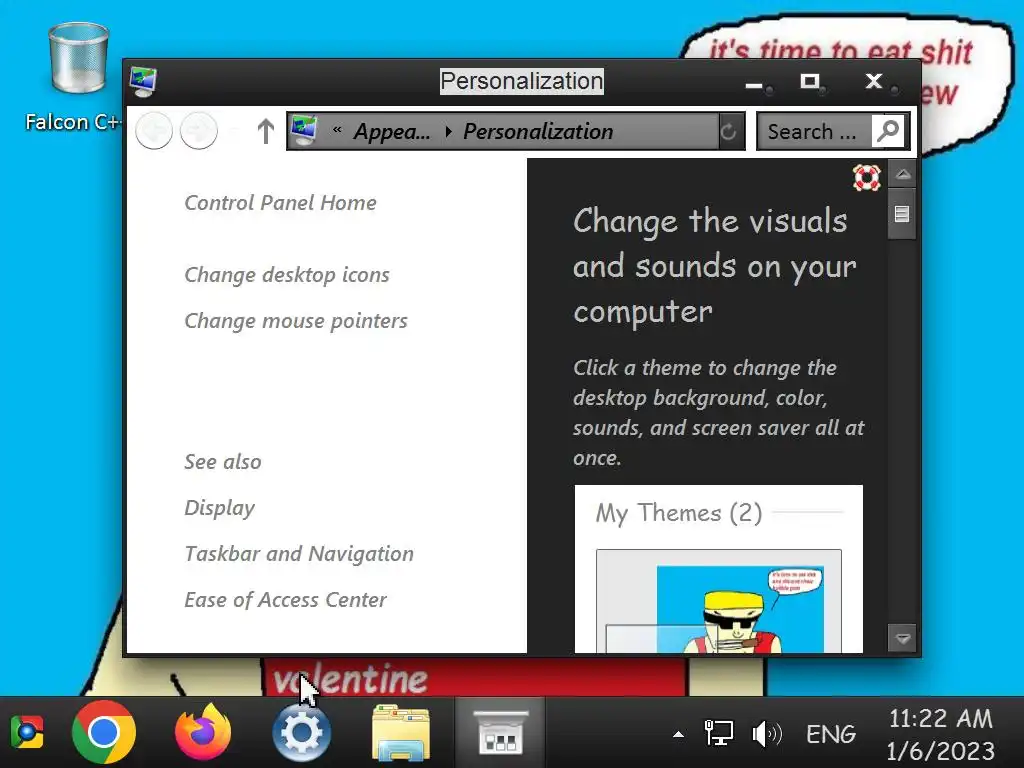
Task: Refresh the address bar location
Action: click(729, 131)
